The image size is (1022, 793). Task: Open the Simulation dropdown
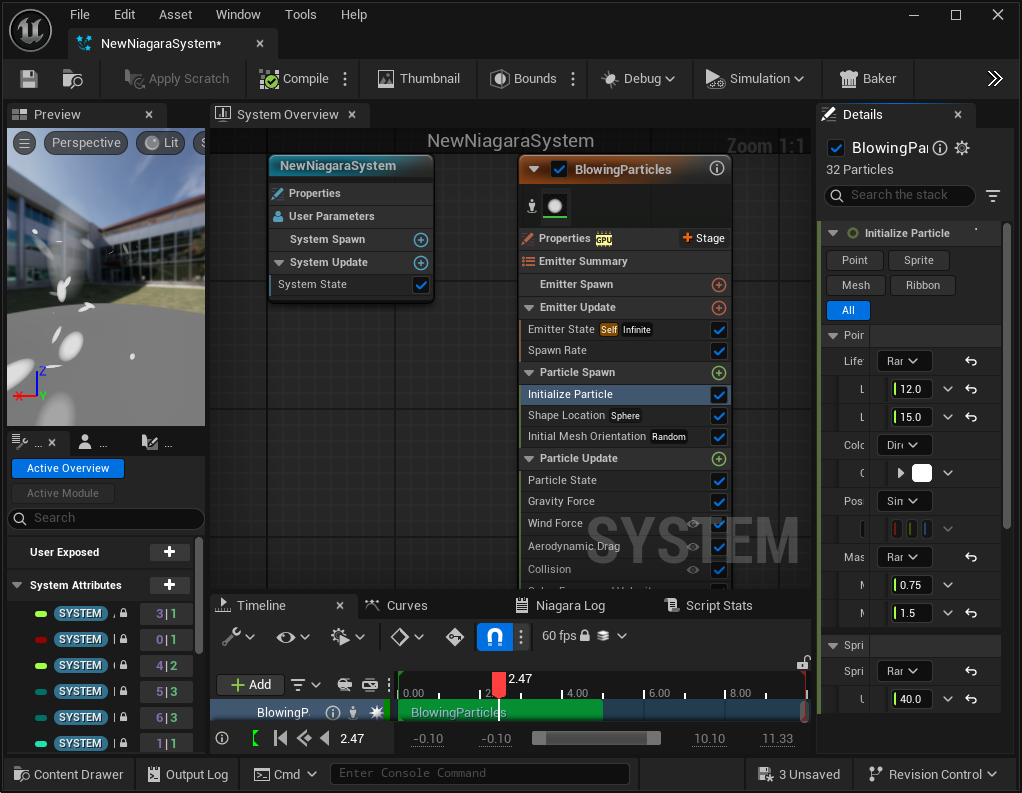click(755, 79)
